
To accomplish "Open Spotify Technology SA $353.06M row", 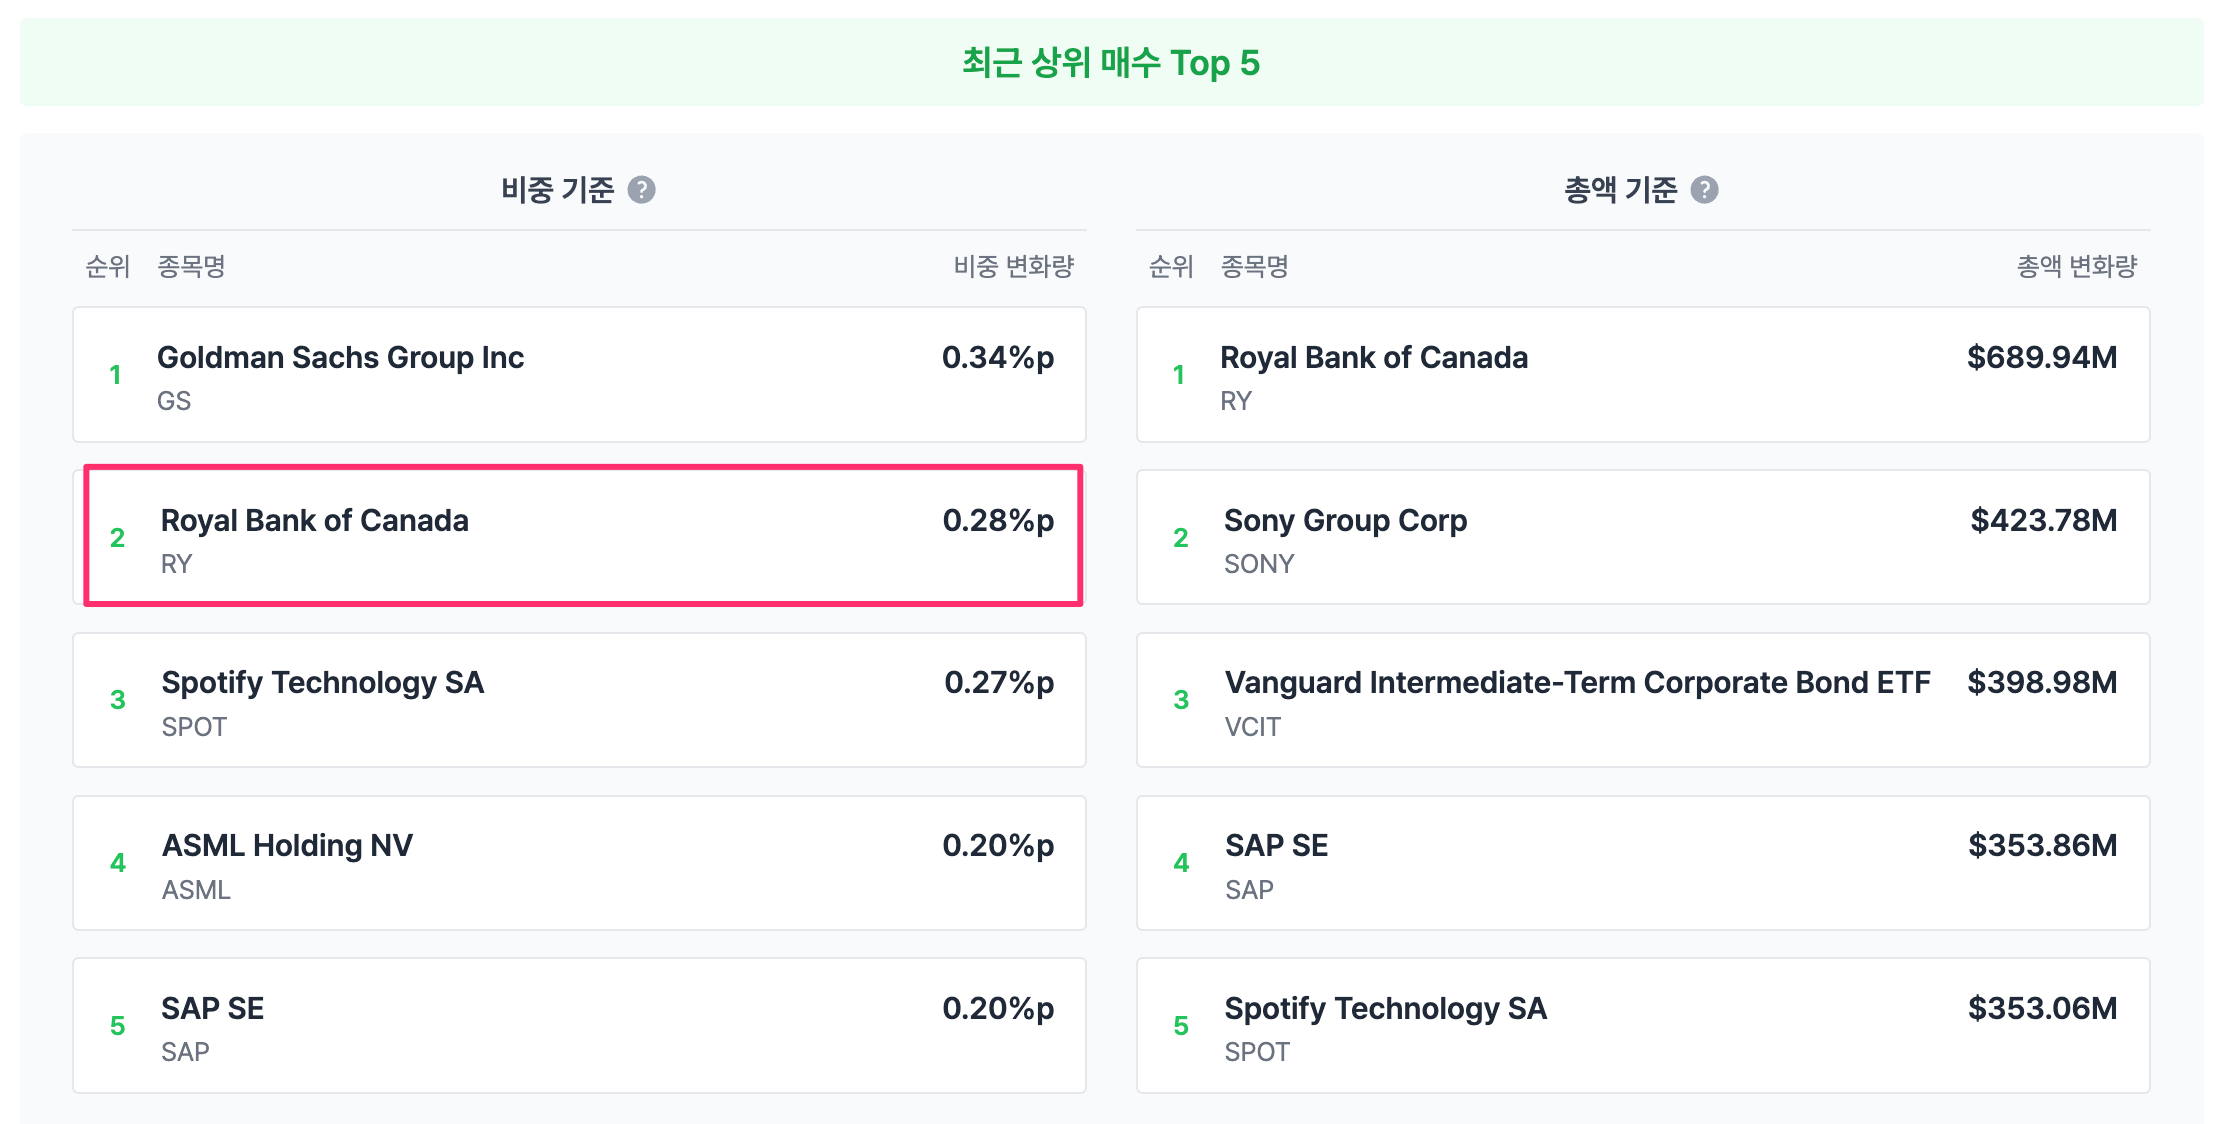I will point(1642,1026).
